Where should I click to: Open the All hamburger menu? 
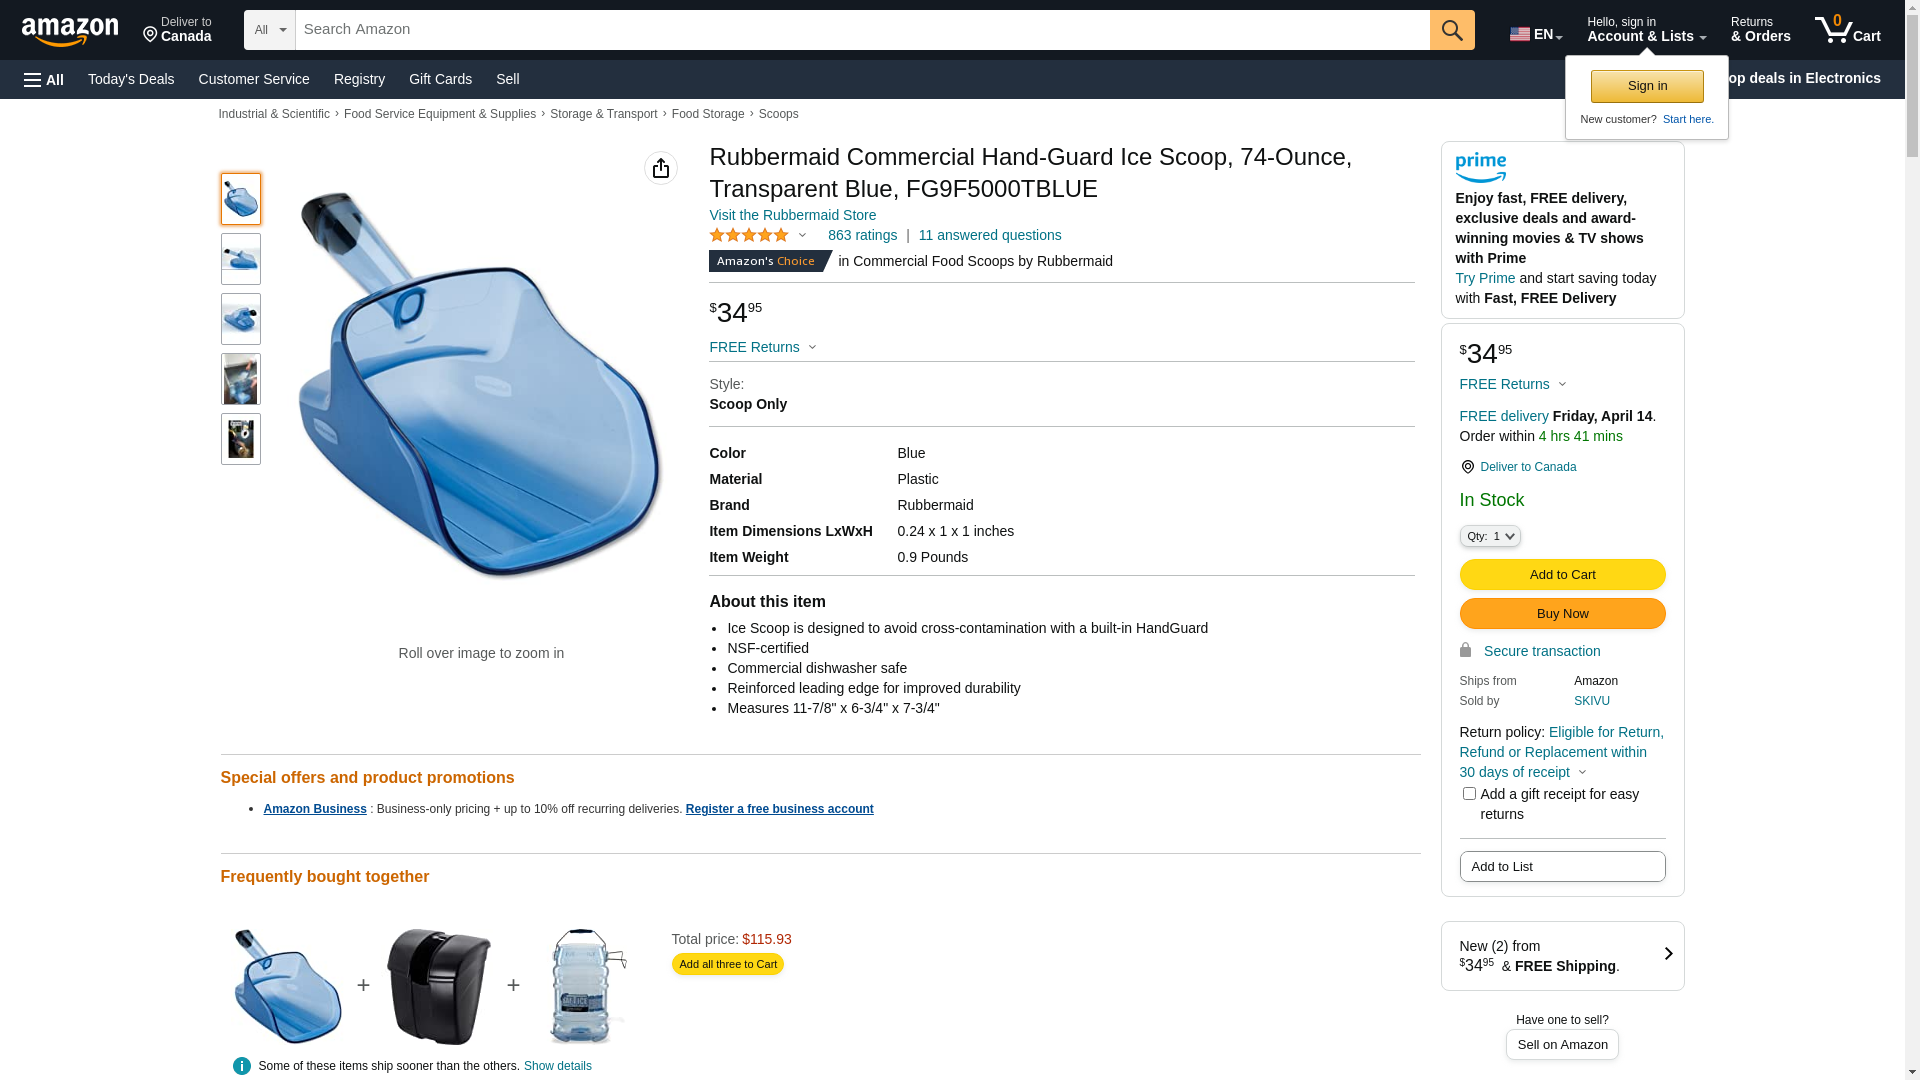point(44,80)
